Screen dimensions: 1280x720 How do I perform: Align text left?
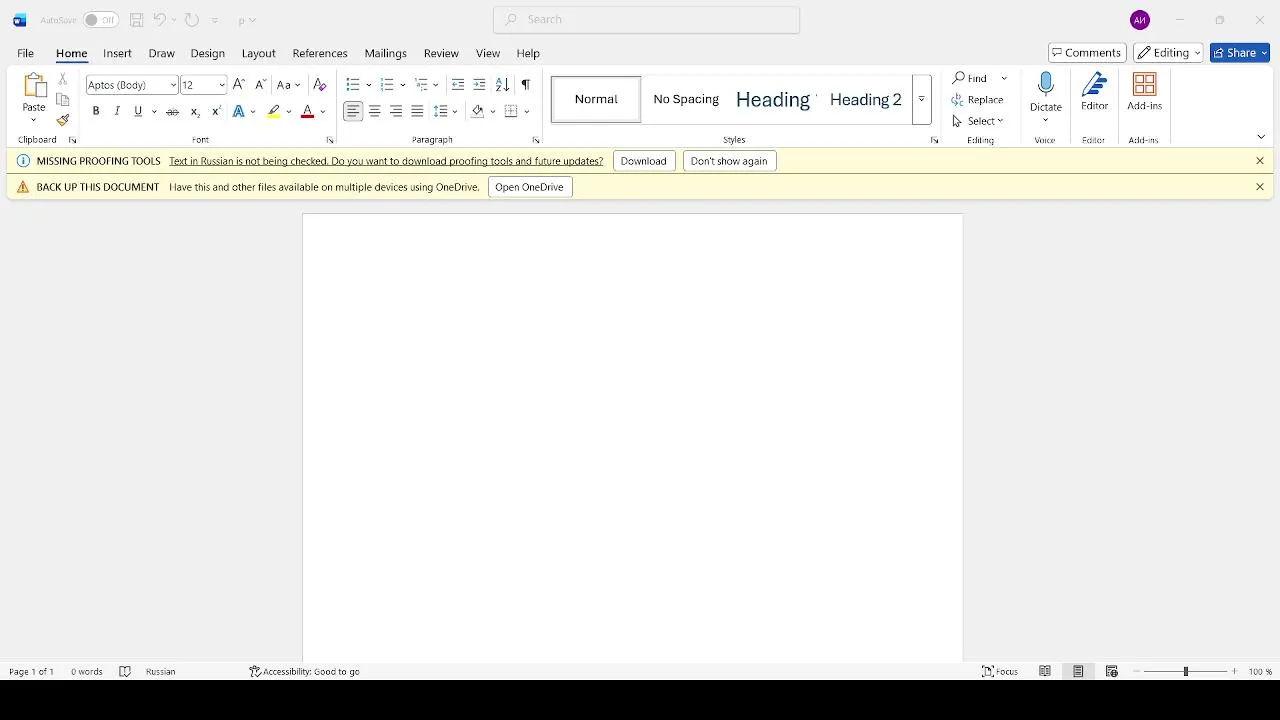353,112
